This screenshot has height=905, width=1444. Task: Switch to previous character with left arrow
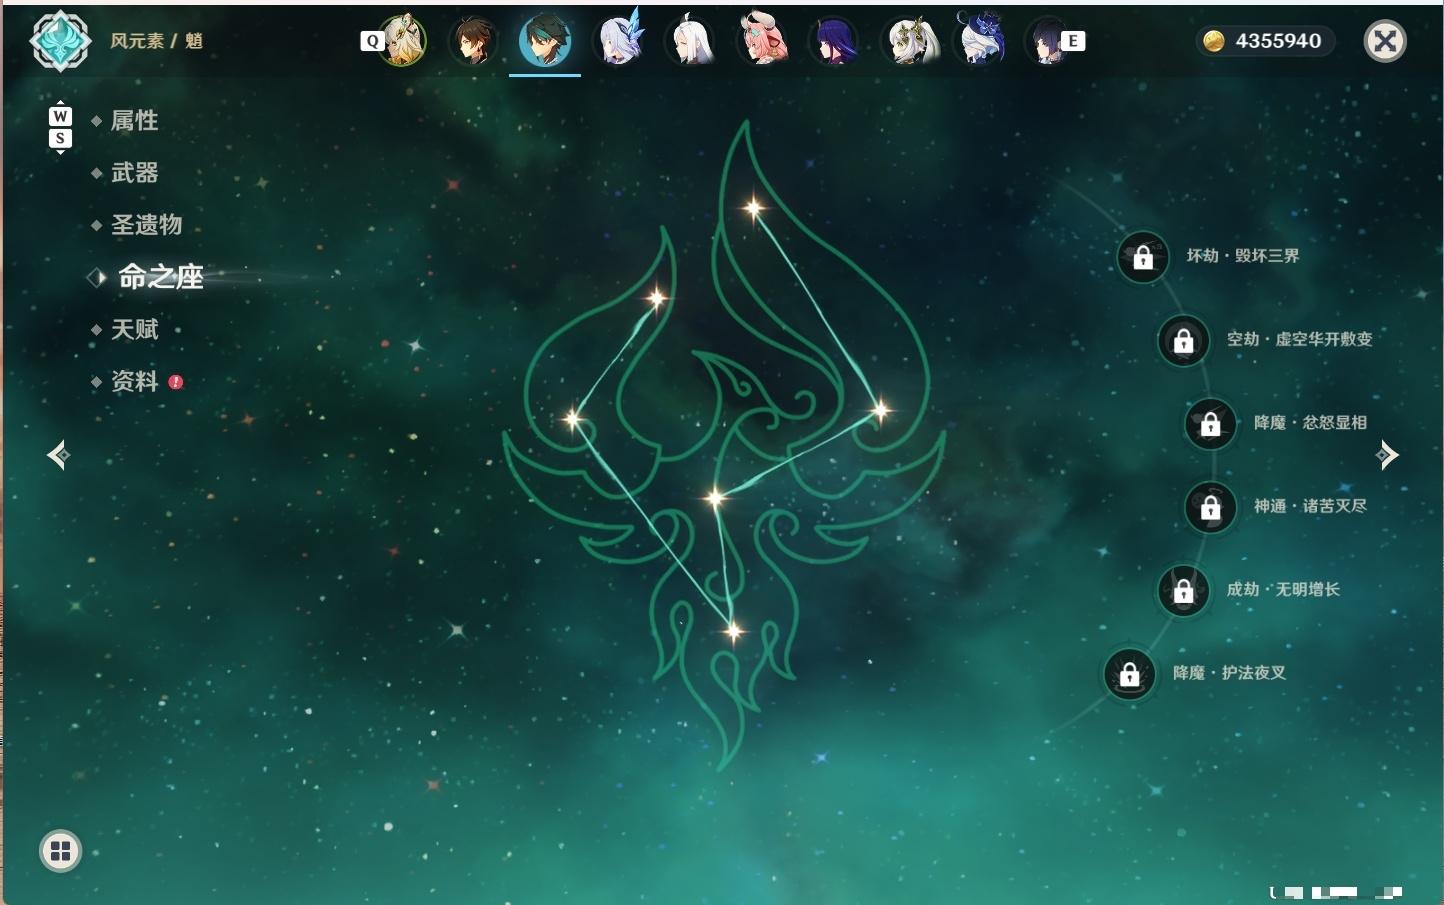(58, 455)
